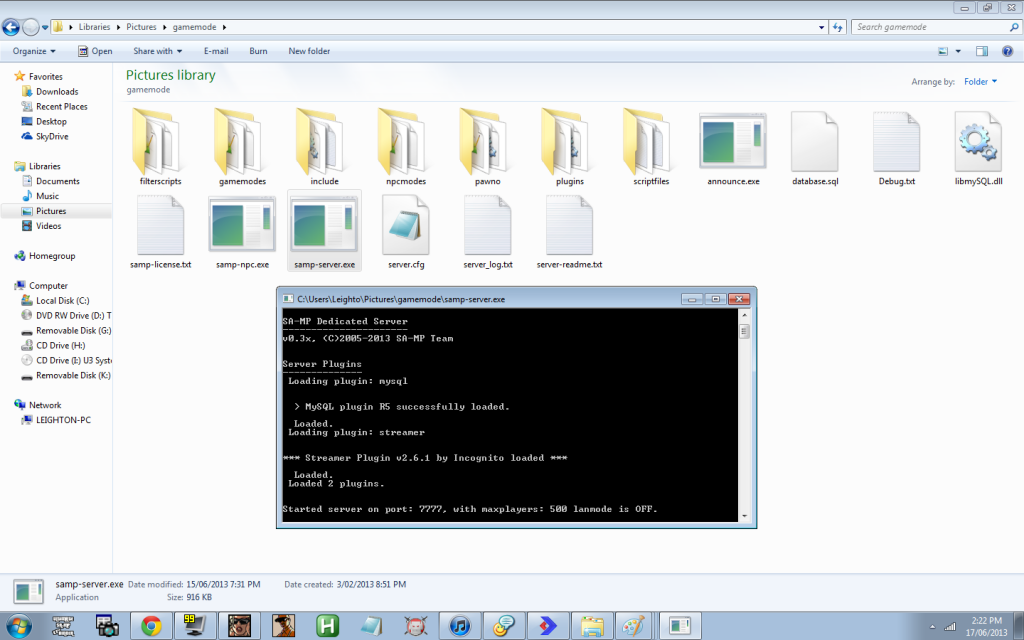Select the server-readme.txt file
1024x640 pixels.
point(569,231)
